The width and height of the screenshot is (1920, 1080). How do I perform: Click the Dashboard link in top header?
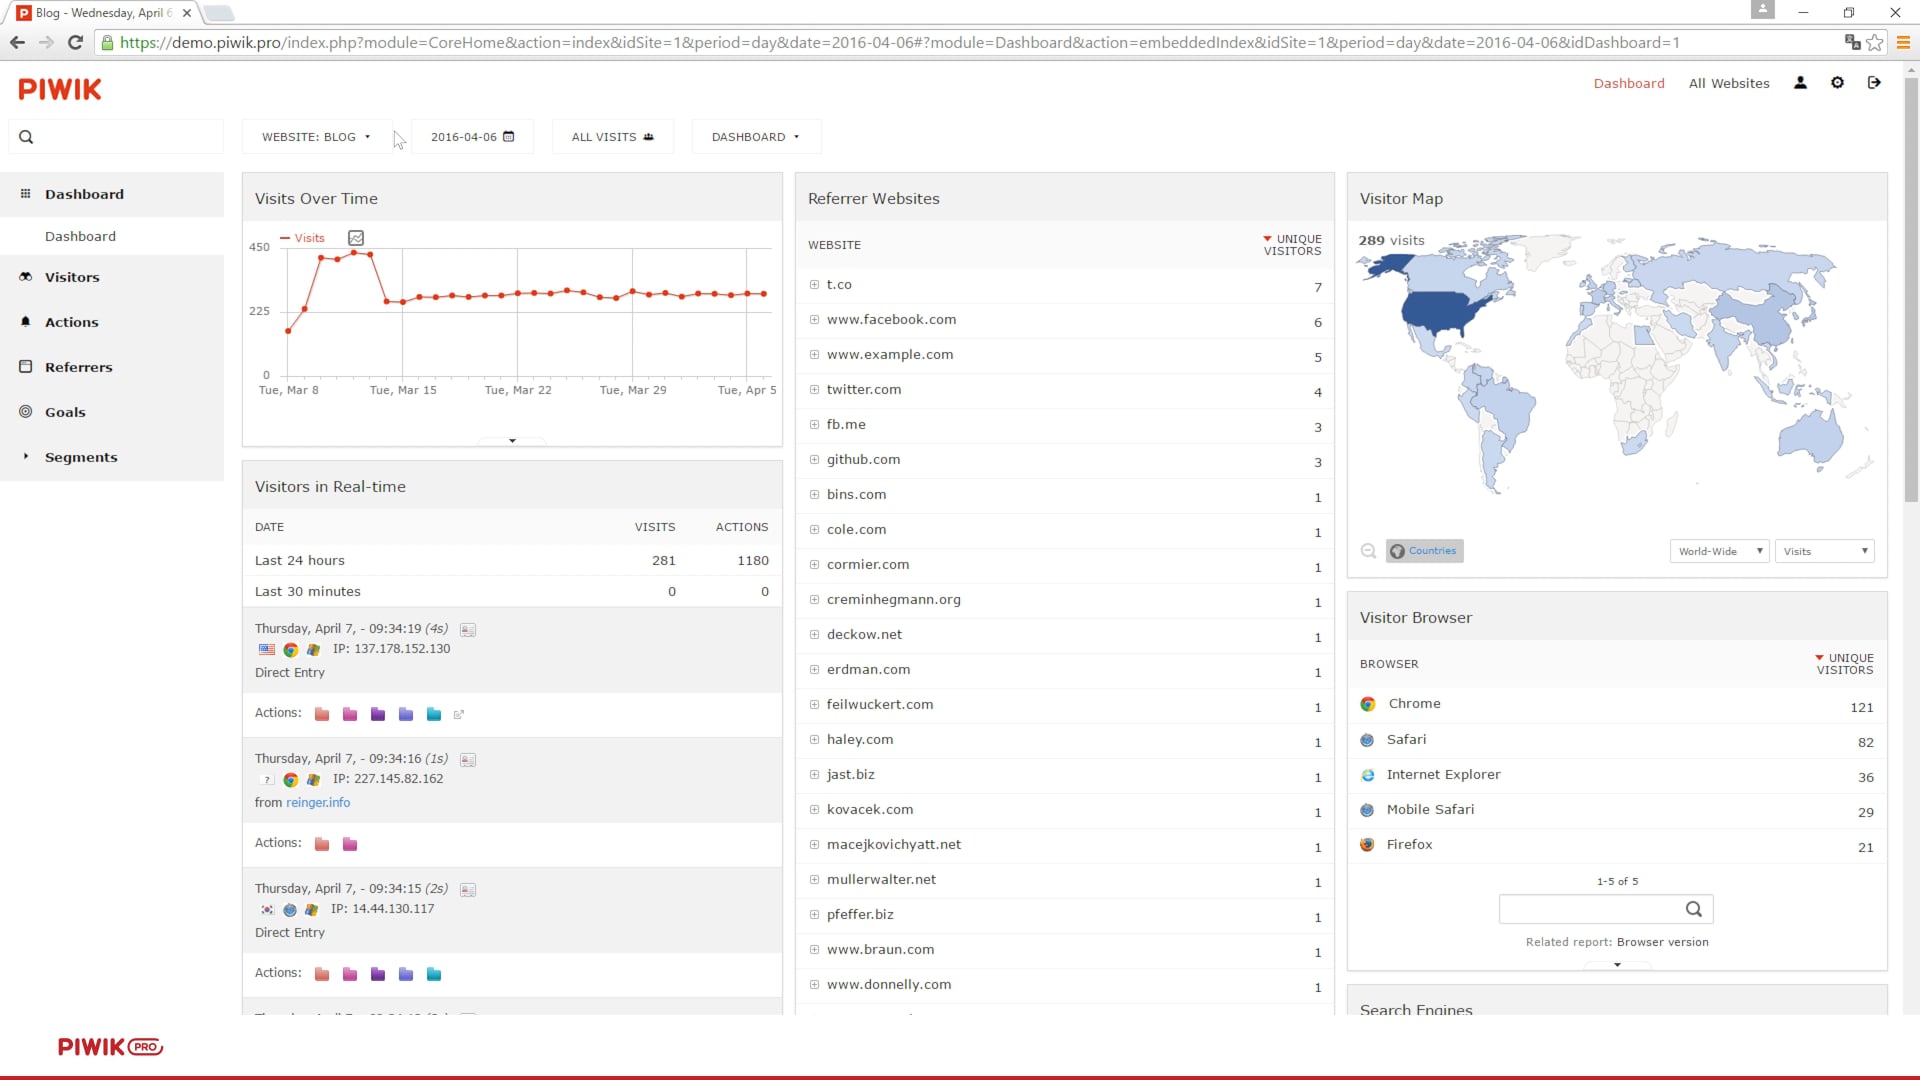(x=1629, y=83)
